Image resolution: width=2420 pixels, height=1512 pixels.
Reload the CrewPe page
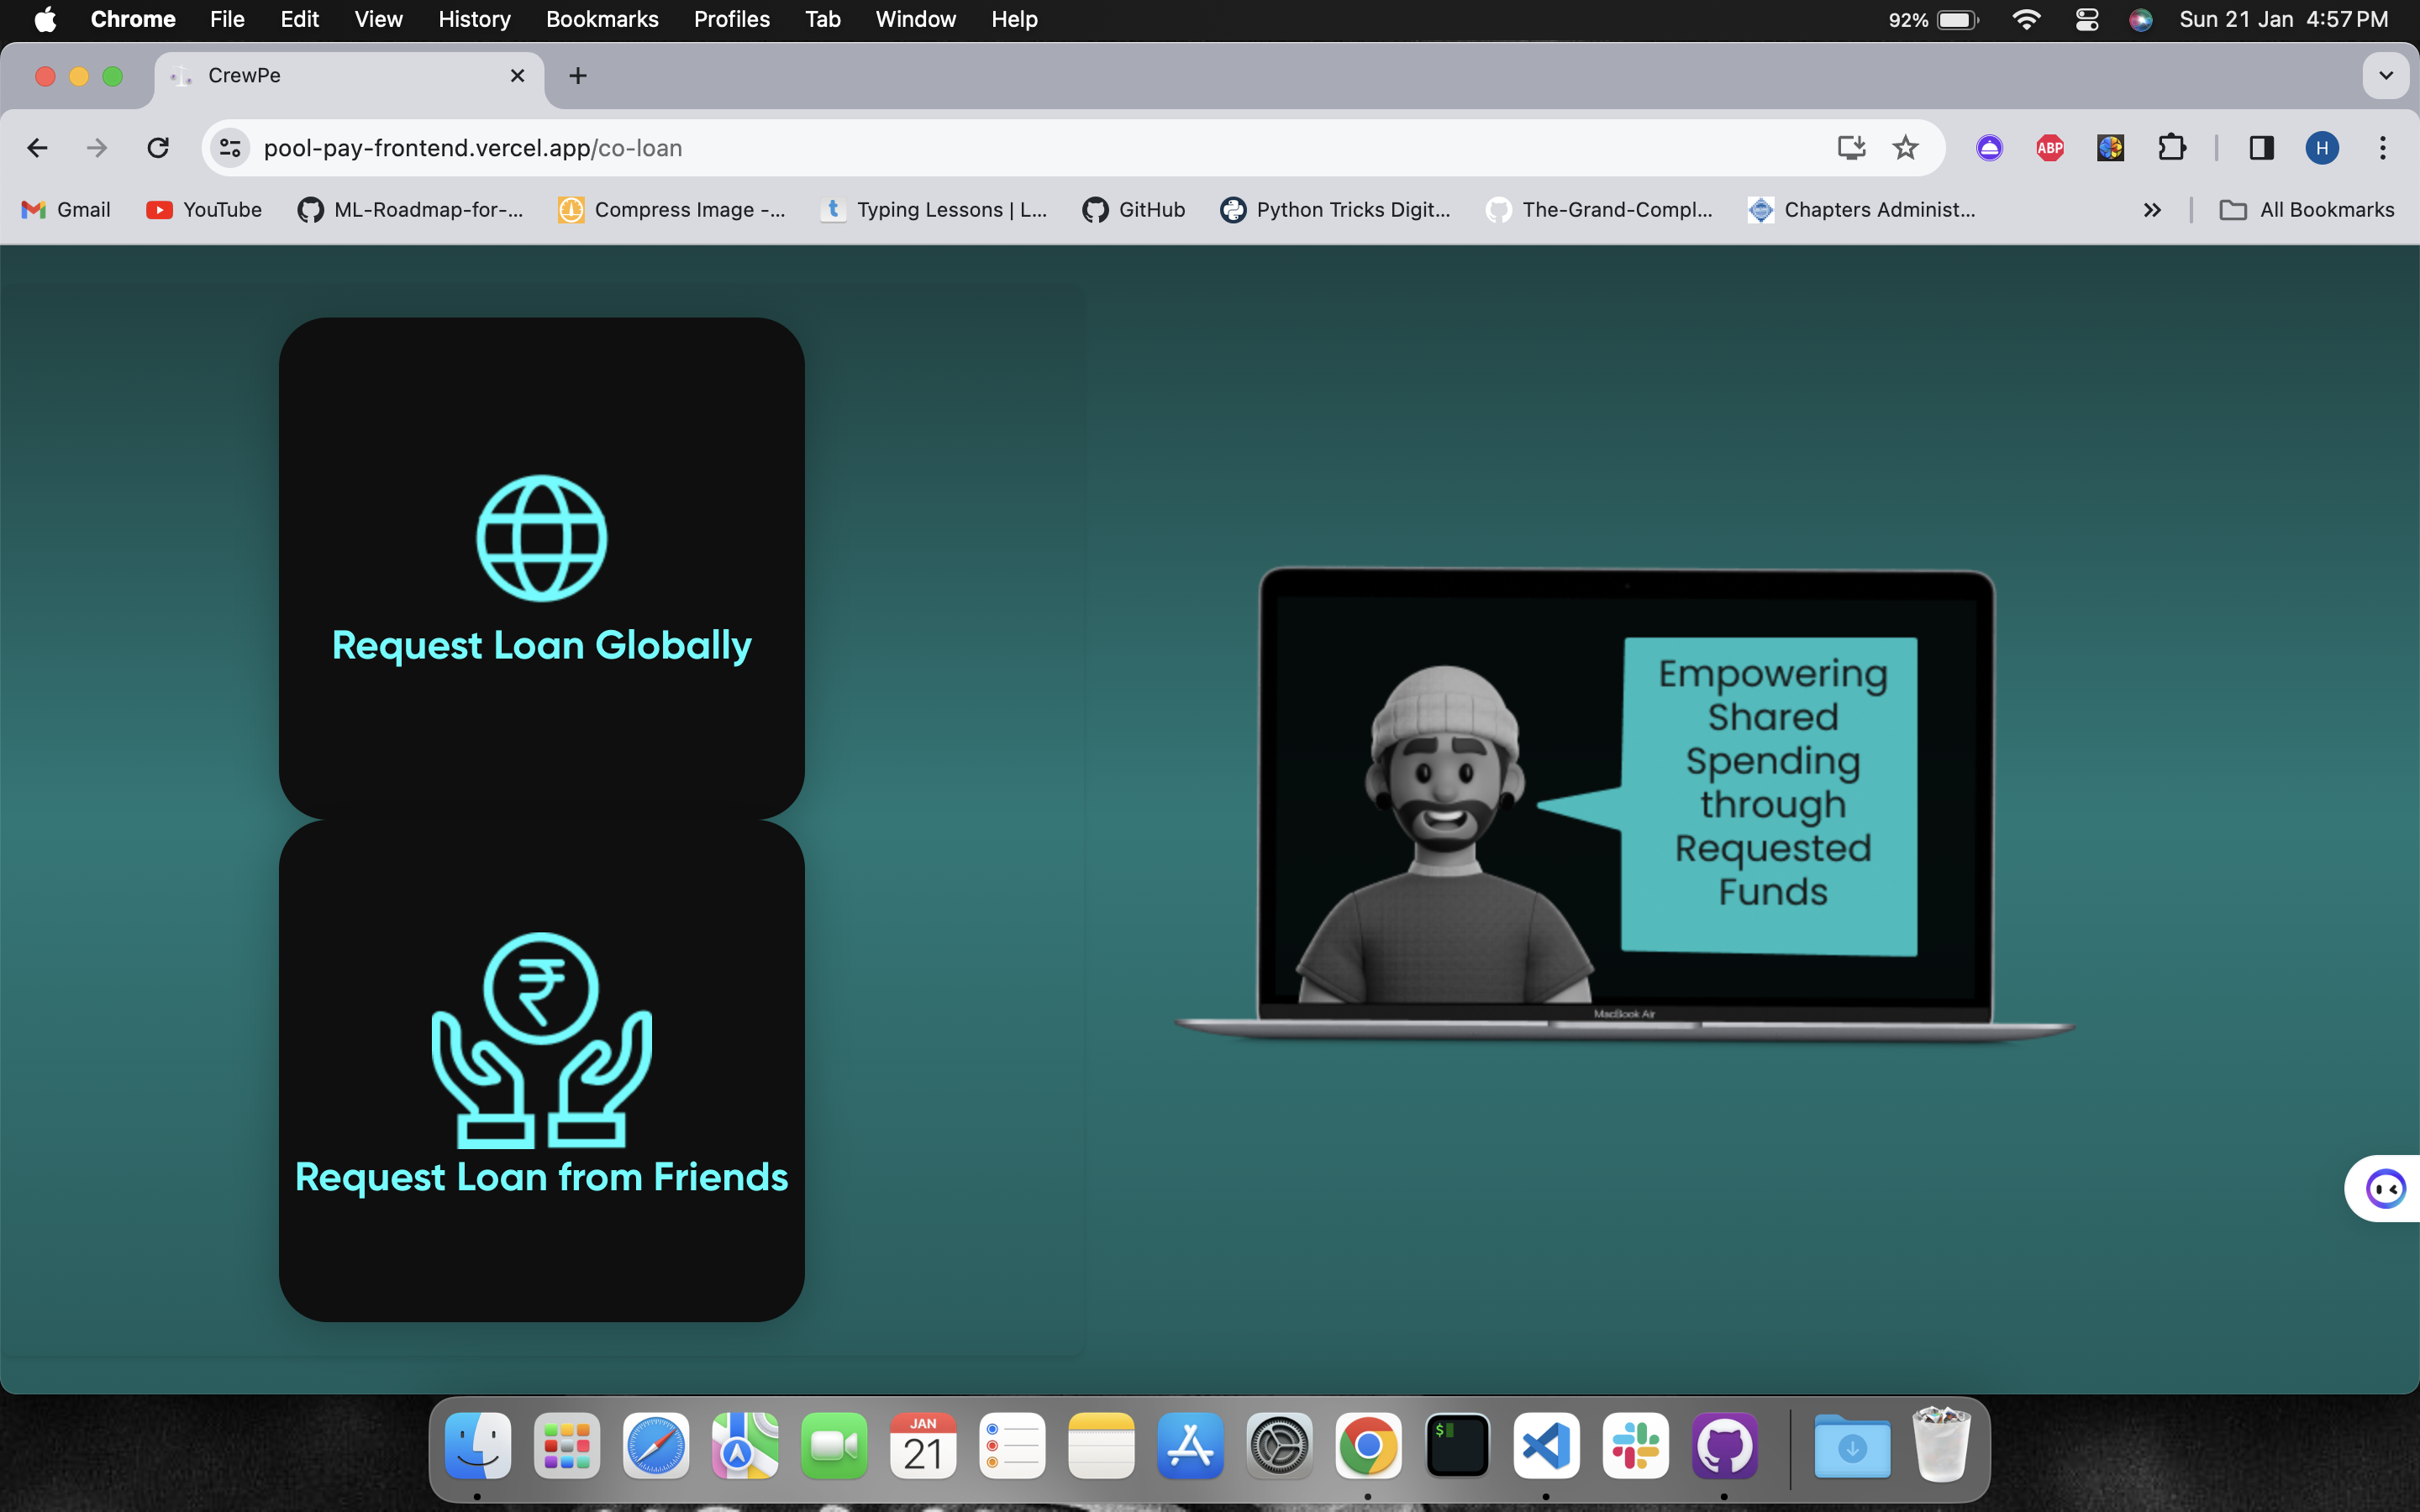pos(158,148)
